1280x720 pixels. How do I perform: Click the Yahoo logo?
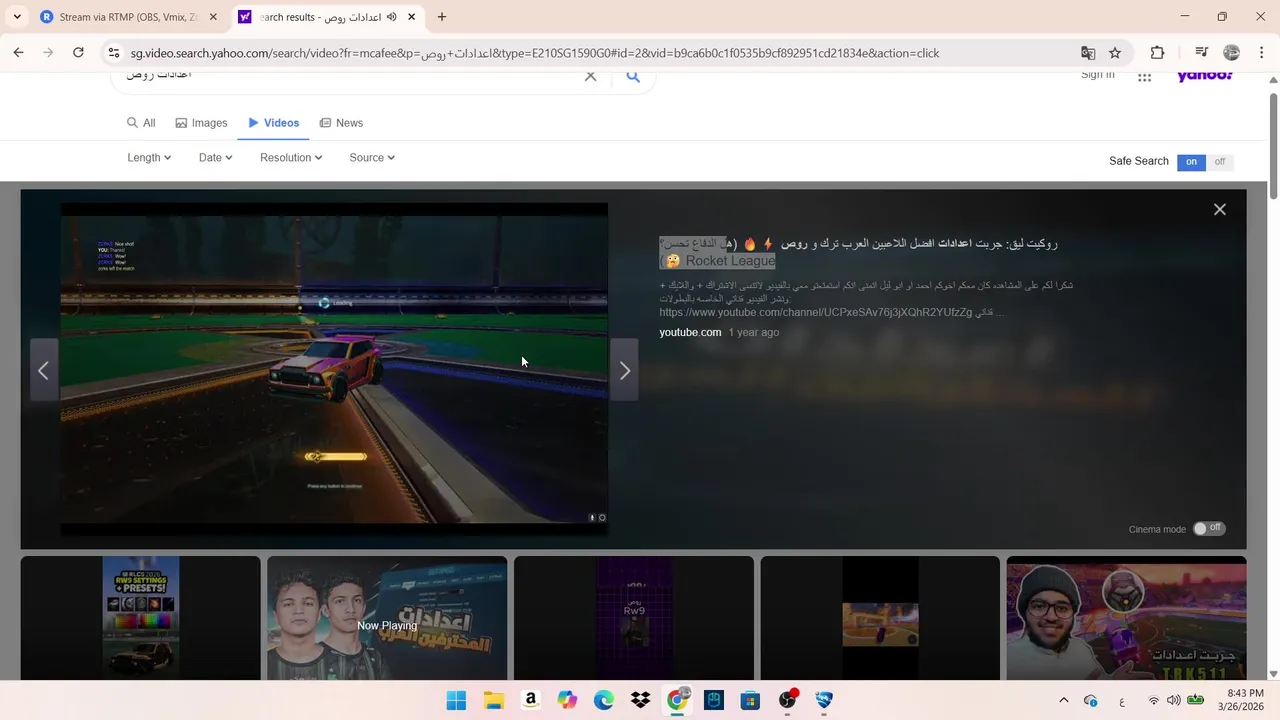click(1205, 77)
